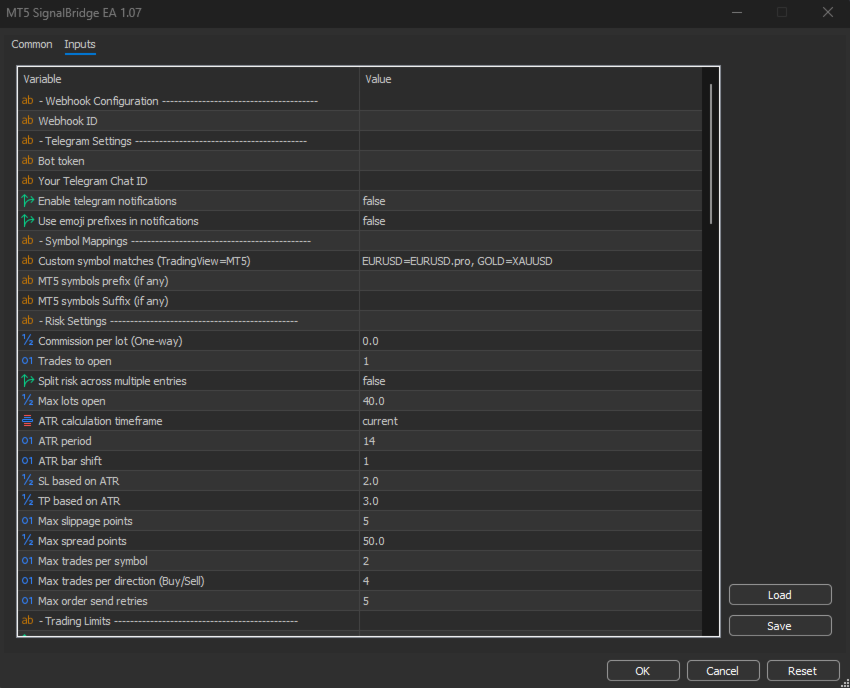Edit TP based on ATR value 3.0
Screen dimensions: 850x688
(531, 500)
